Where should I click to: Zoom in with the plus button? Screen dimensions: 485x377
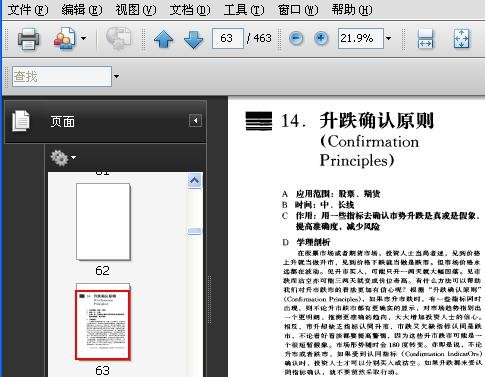pyautogui.click(x=321, y=38)
